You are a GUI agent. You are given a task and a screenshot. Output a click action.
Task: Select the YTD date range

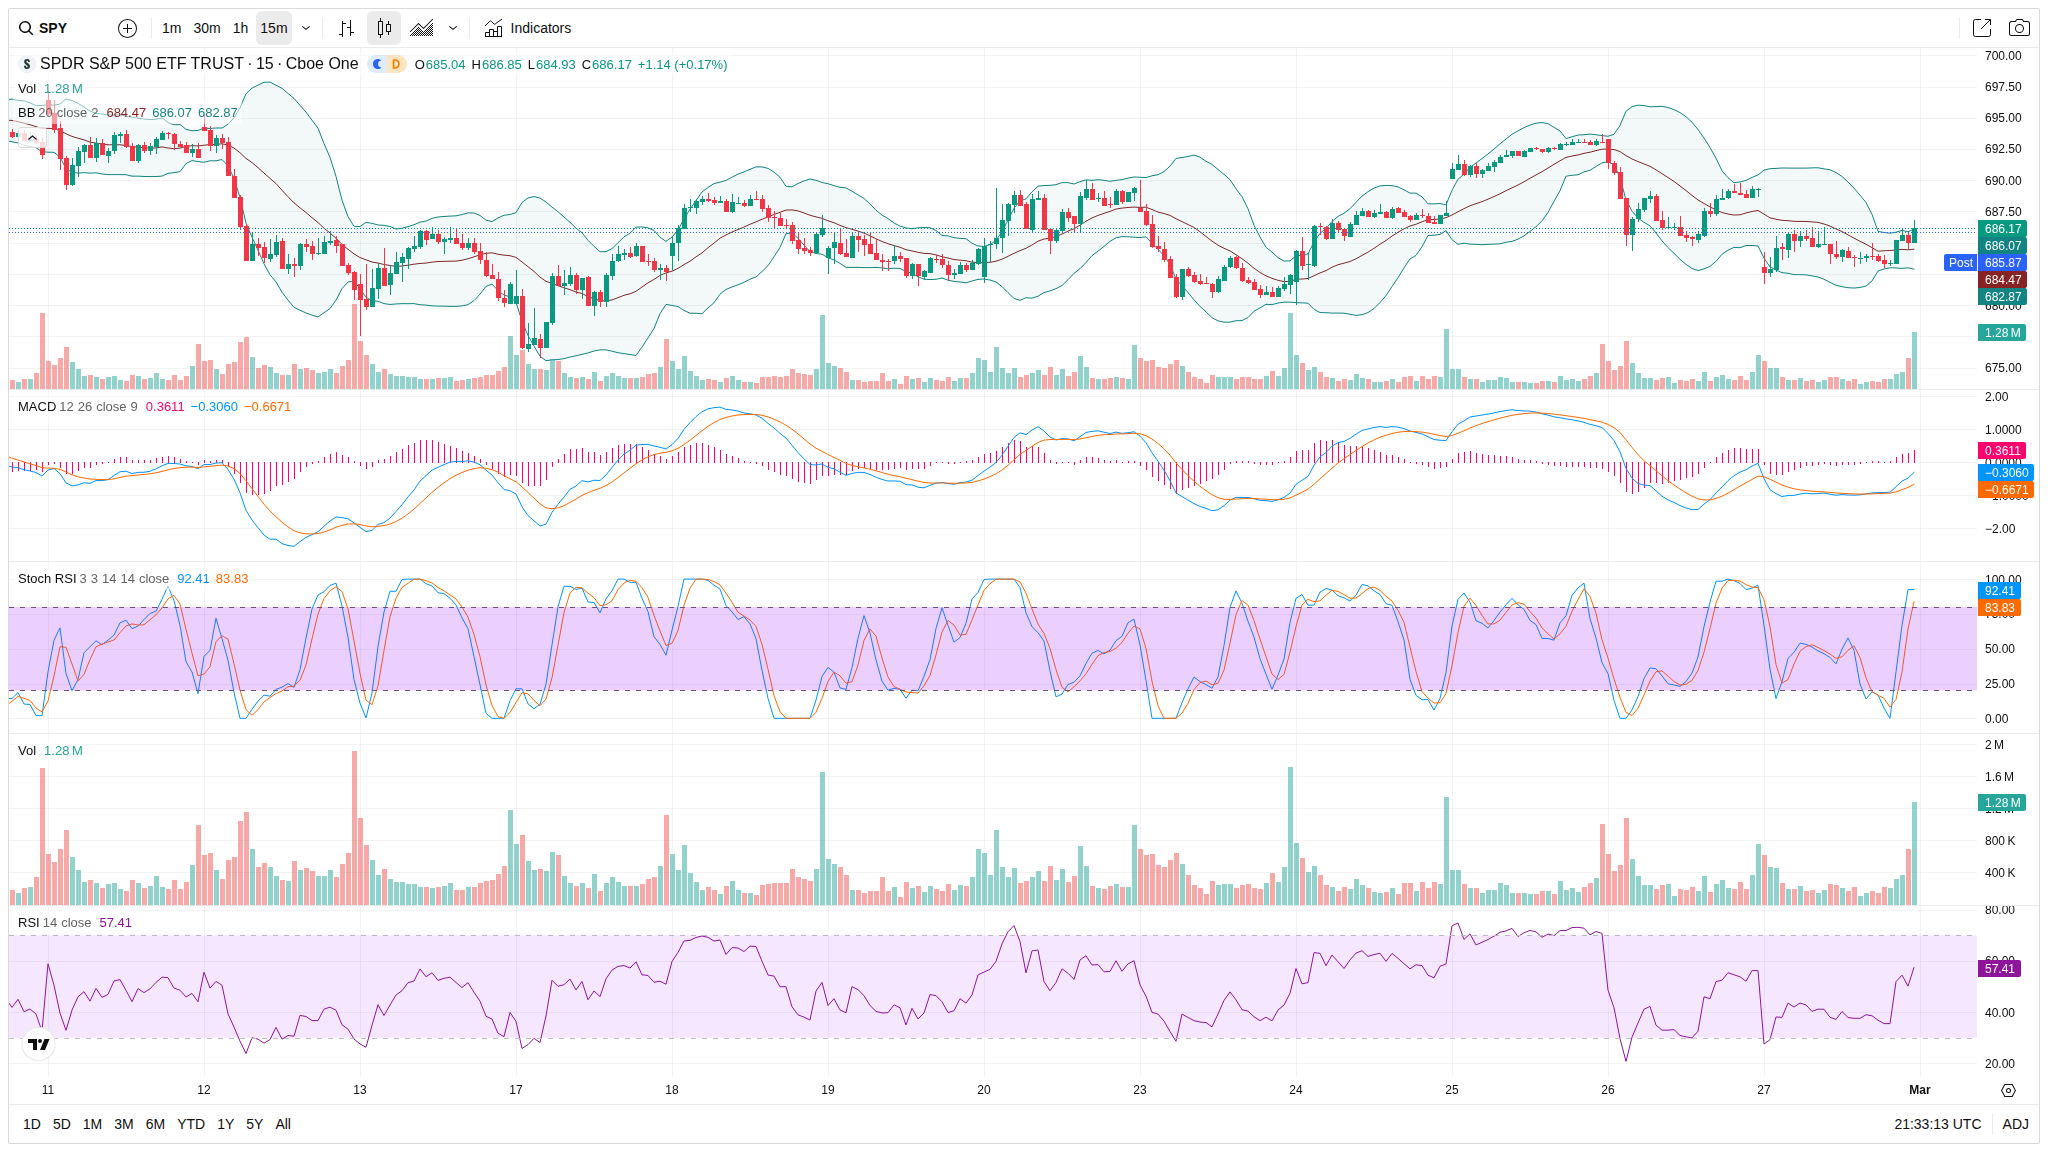191,1124
